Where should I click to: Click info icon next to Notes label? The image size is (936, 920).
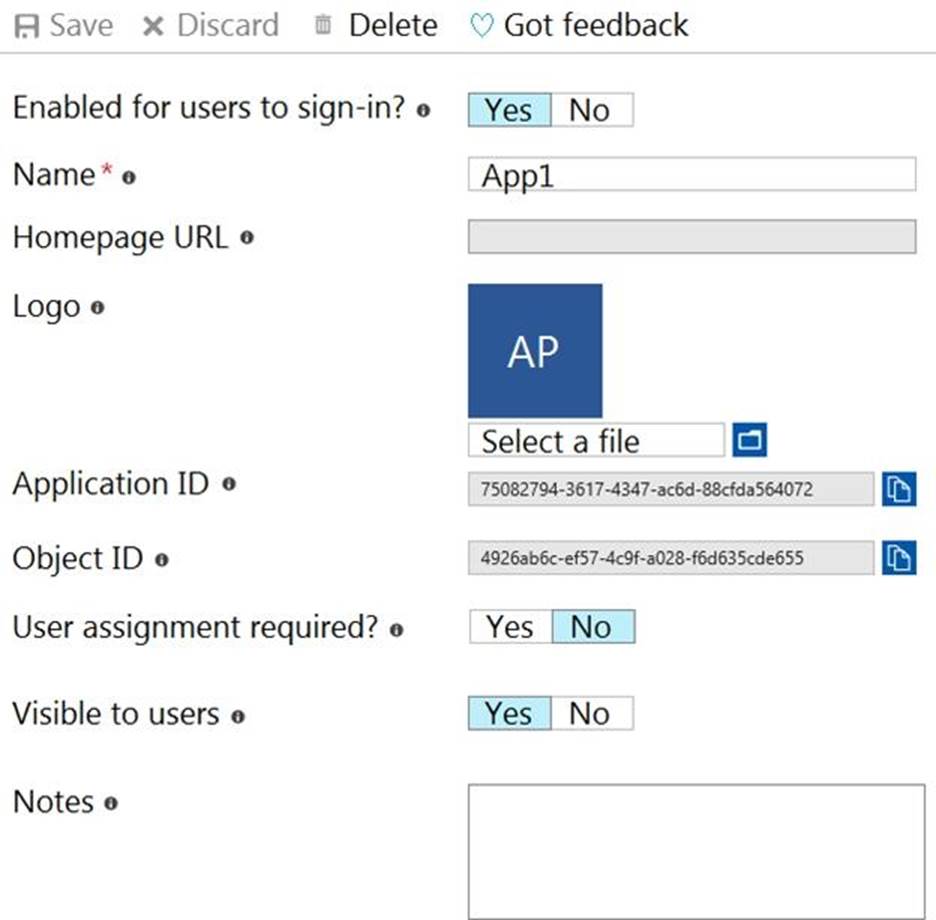111,803
